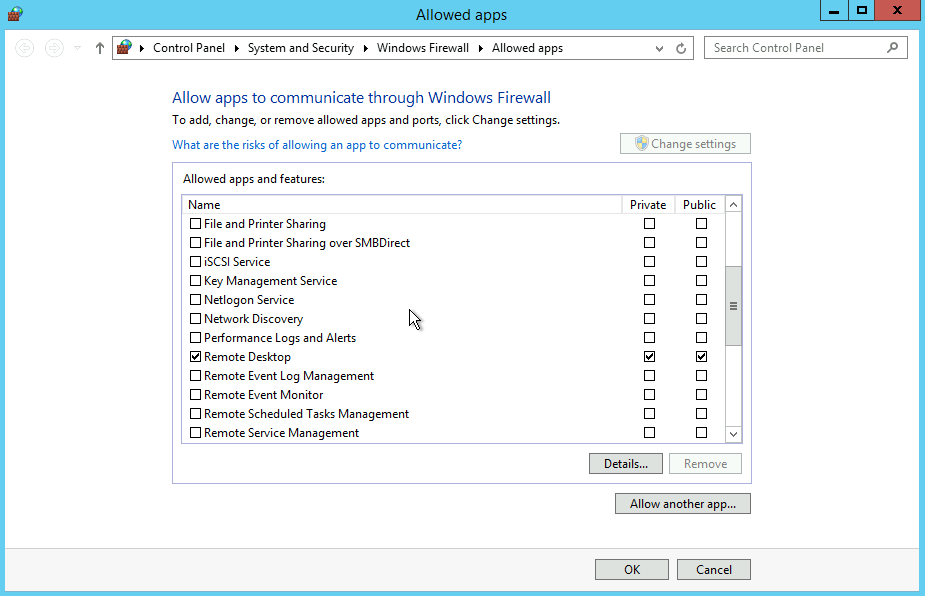Screen dimensions: 925x596
Task: Click the Change settings button
Action: point(685,143)
